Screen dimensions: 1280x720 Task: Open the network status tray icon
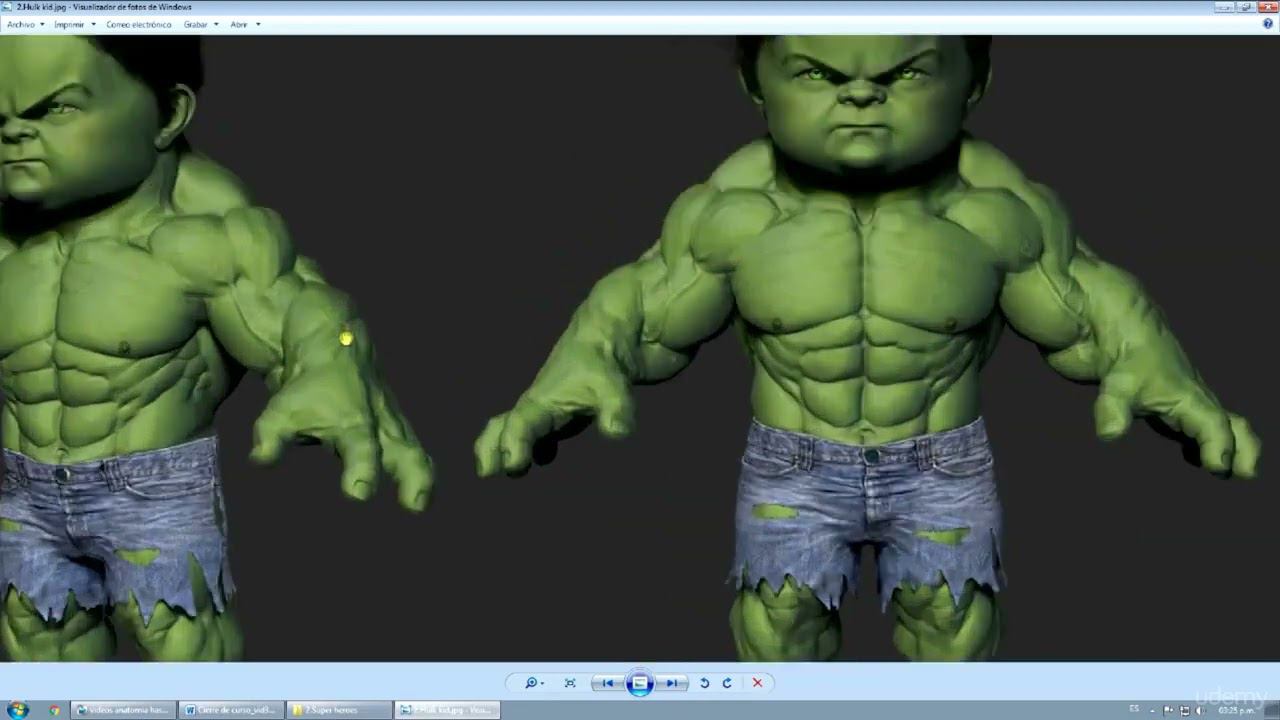pyautogui.click(x=1186, y=710)
